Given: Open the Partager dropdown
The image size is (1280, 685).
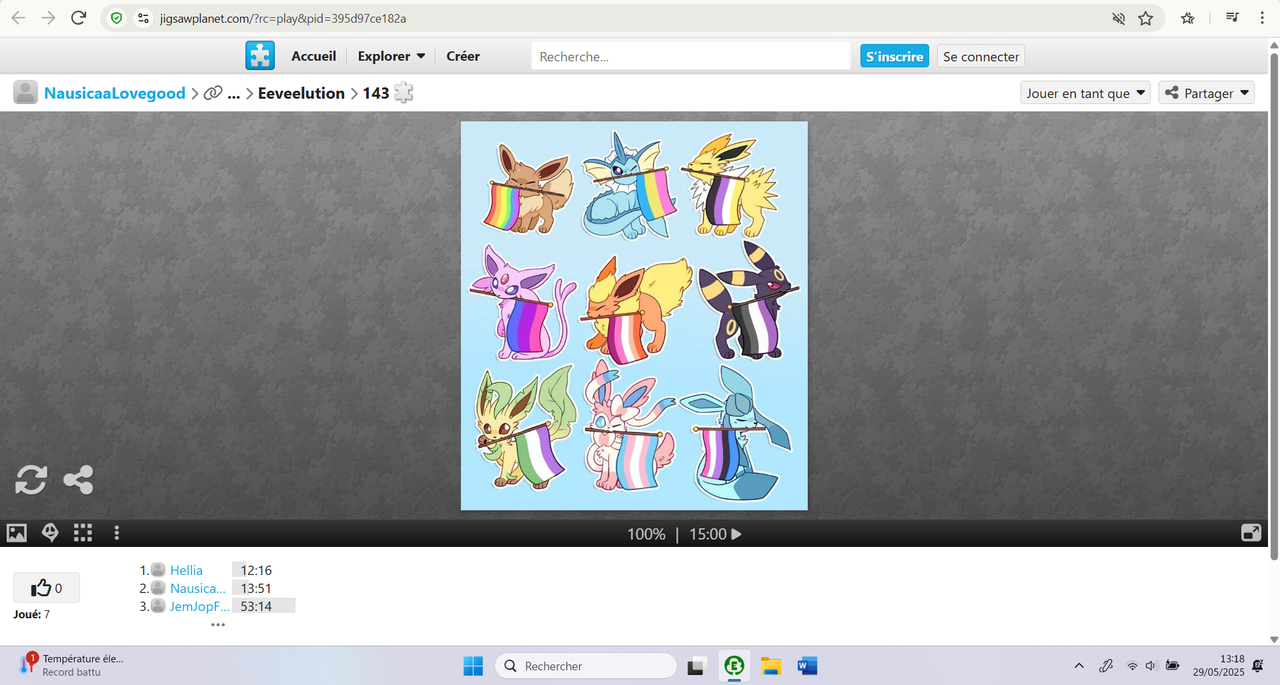Looking at the screenshot, I should coord(1206,93).
